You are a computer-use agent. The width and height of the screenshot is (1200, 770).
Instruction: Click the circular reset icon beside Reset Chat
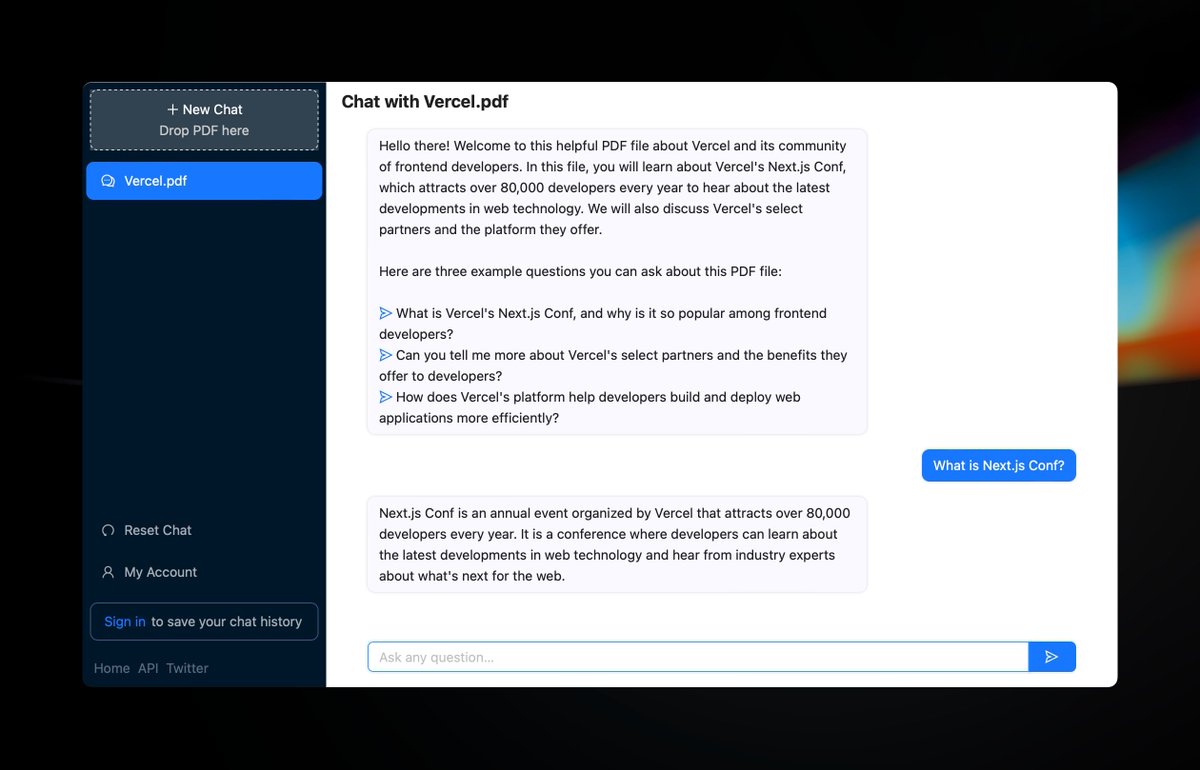point(108,530)
